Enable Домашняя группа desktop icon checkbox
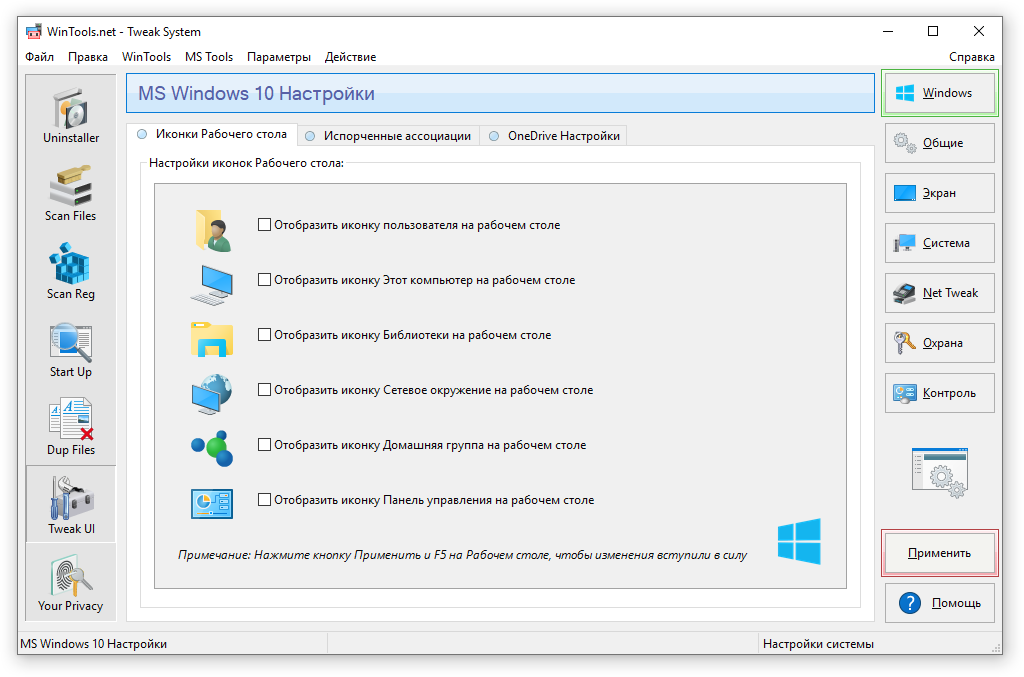 pos(264,445)
